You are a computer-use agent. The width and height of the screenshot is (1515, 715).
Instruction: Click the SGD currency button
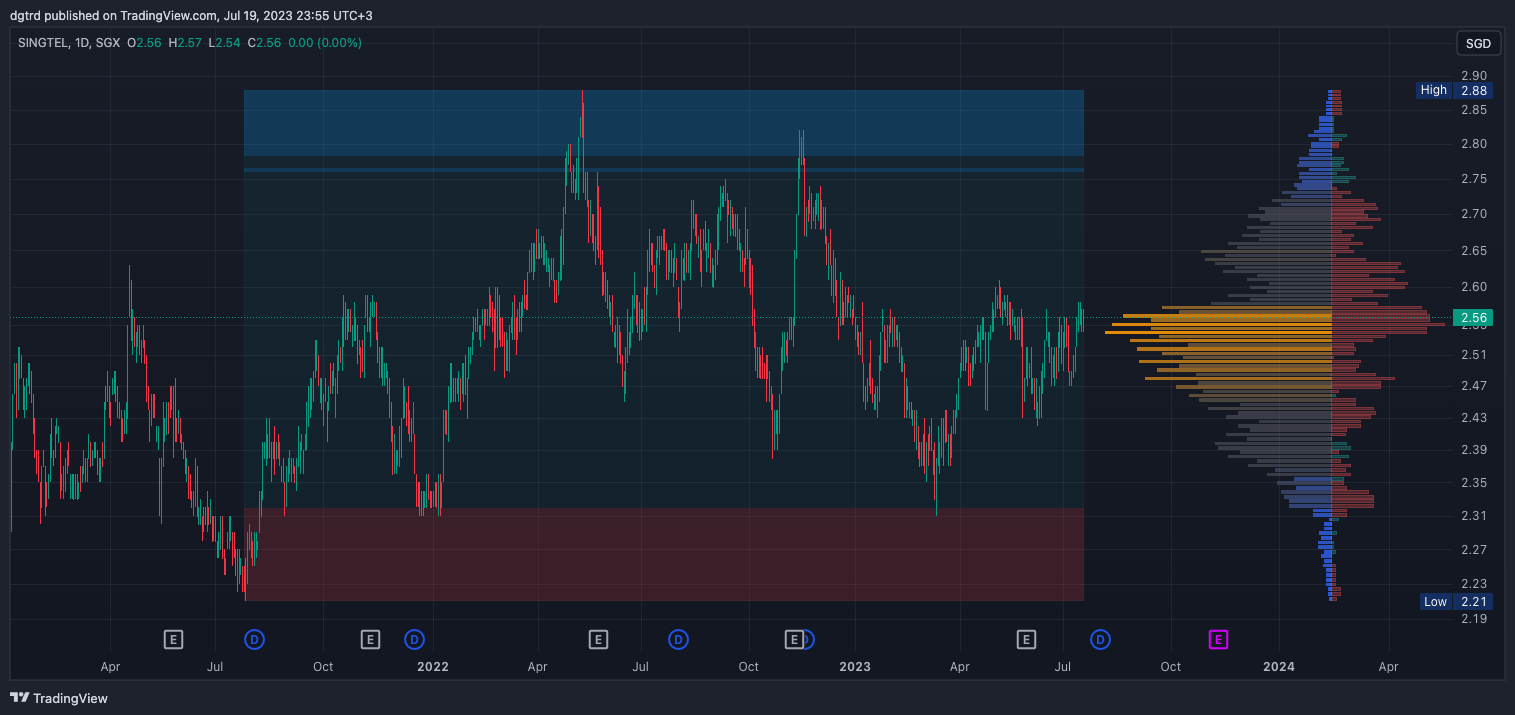click(1478, 43)
